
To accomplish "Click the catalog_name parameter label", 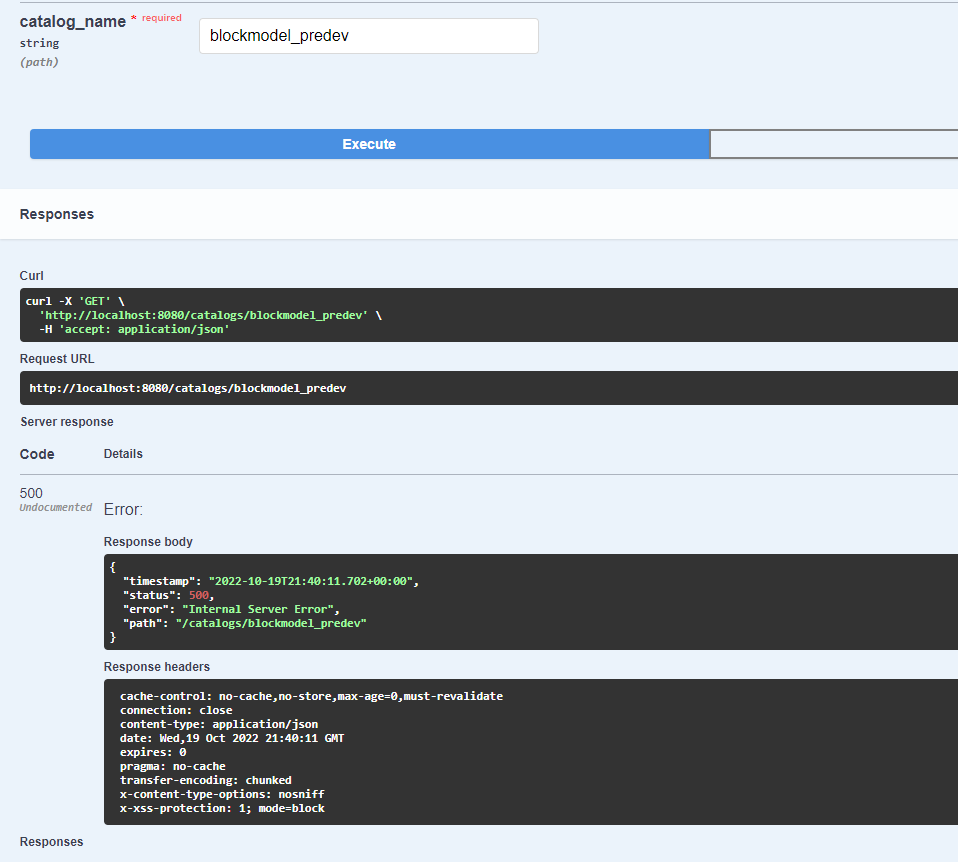I will 73,21.
